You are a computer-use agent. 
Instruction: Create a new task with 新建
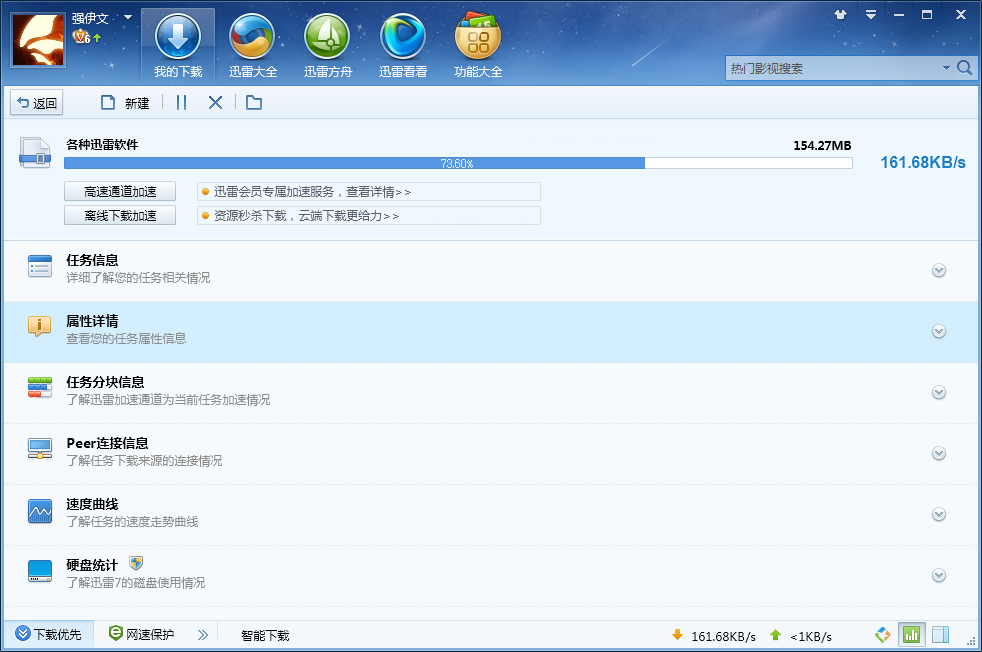(x=125, y=103)
